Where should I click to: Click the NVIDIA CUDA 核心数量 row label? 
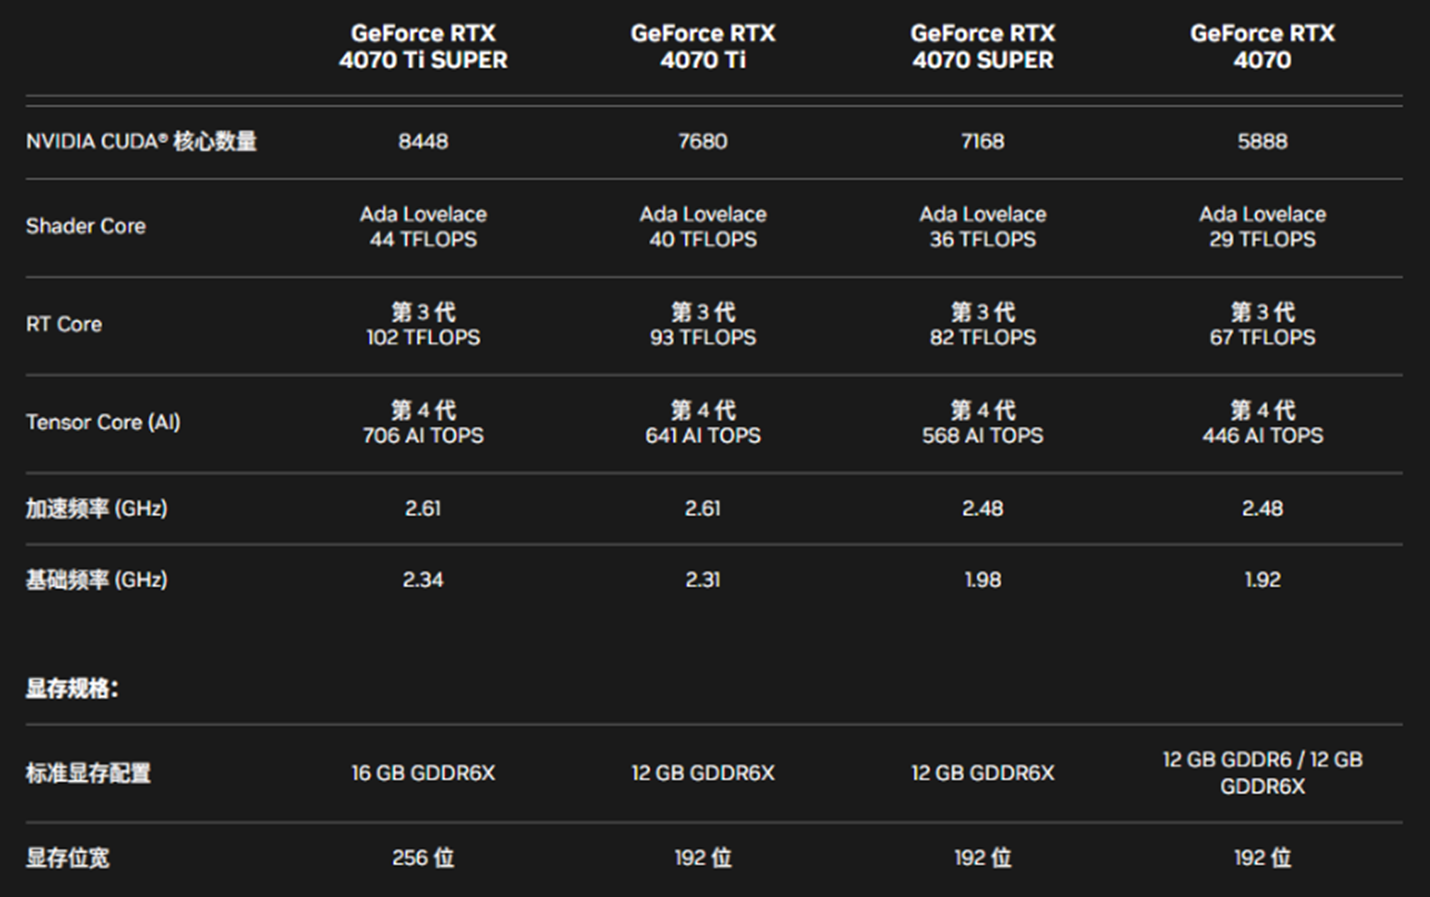pos(141,142)
